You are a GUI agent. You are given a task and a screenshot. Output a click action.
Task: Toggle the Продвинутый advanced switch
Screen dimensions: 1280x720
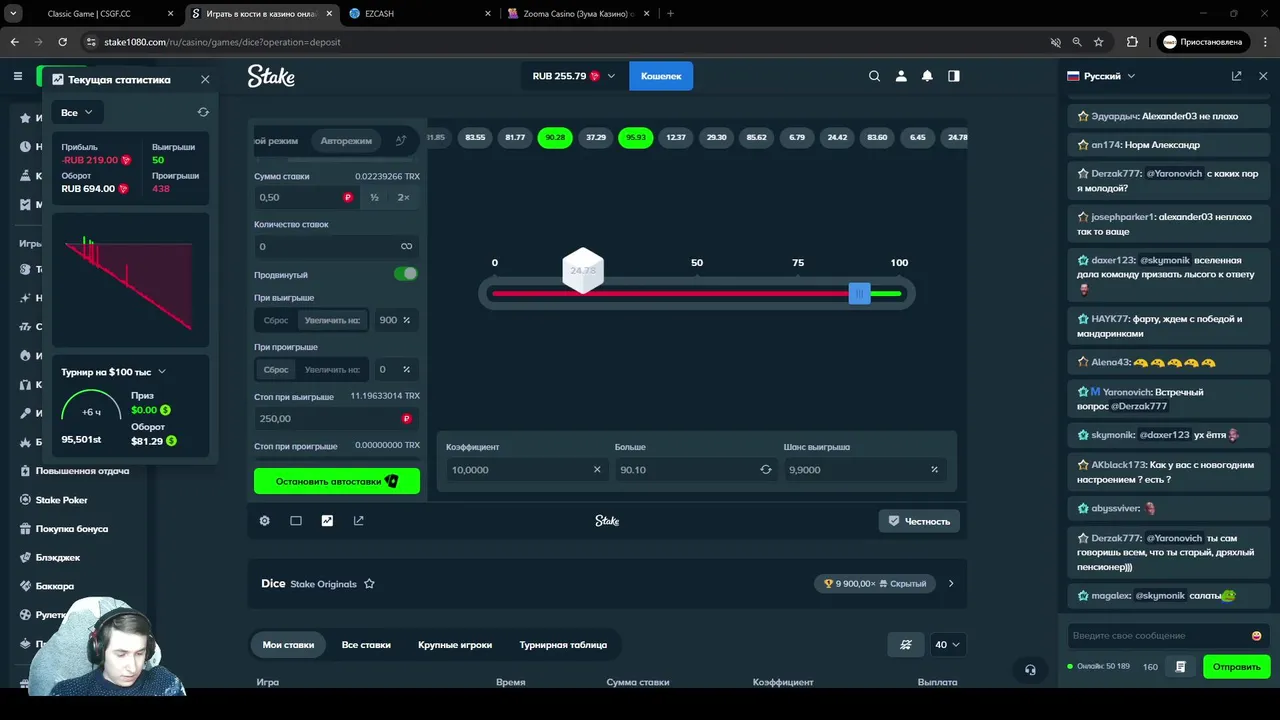405,274
